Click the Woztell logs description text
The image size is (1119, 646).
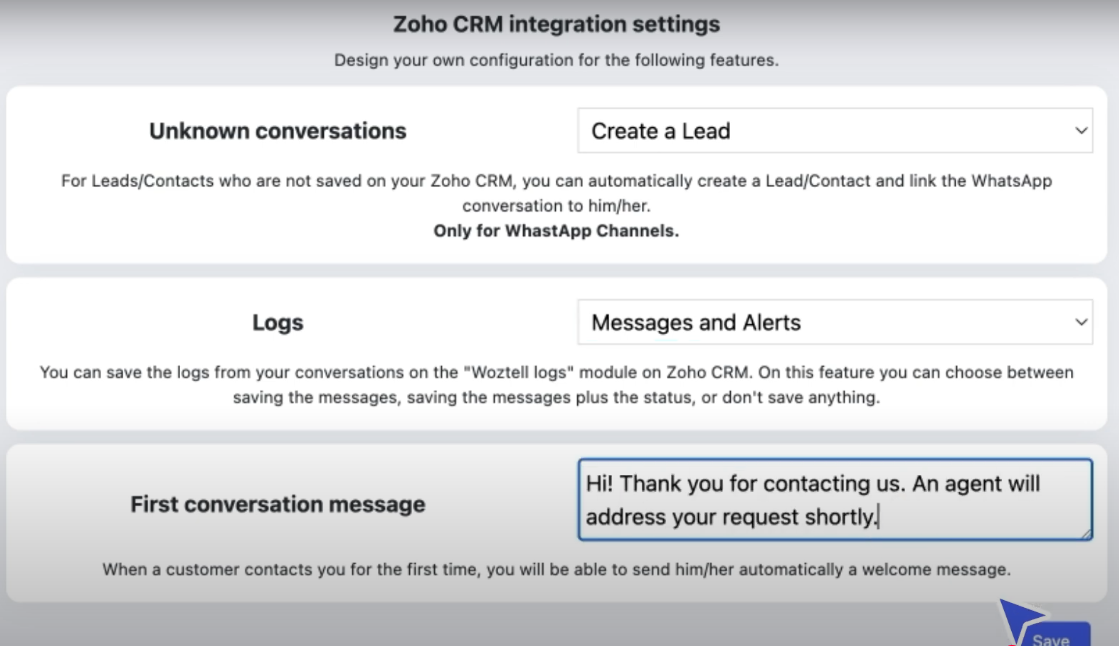click(x=557, y=385)
